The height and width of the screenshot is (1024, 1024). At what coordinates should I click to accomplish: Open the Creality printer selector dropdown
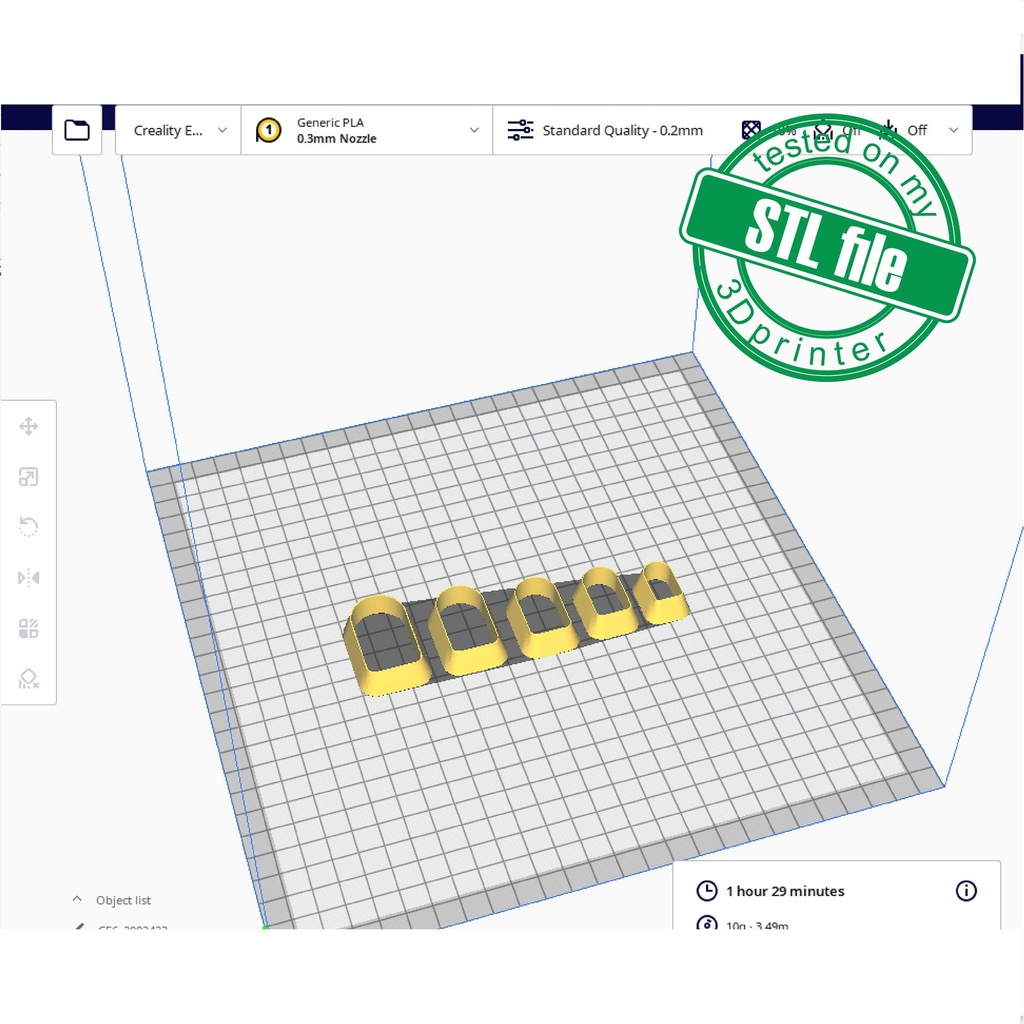click(179, 130)
